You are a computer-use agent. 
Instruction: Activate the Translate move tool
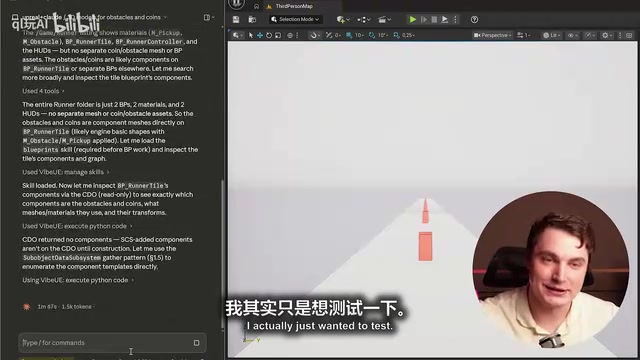tap(260, 35)
